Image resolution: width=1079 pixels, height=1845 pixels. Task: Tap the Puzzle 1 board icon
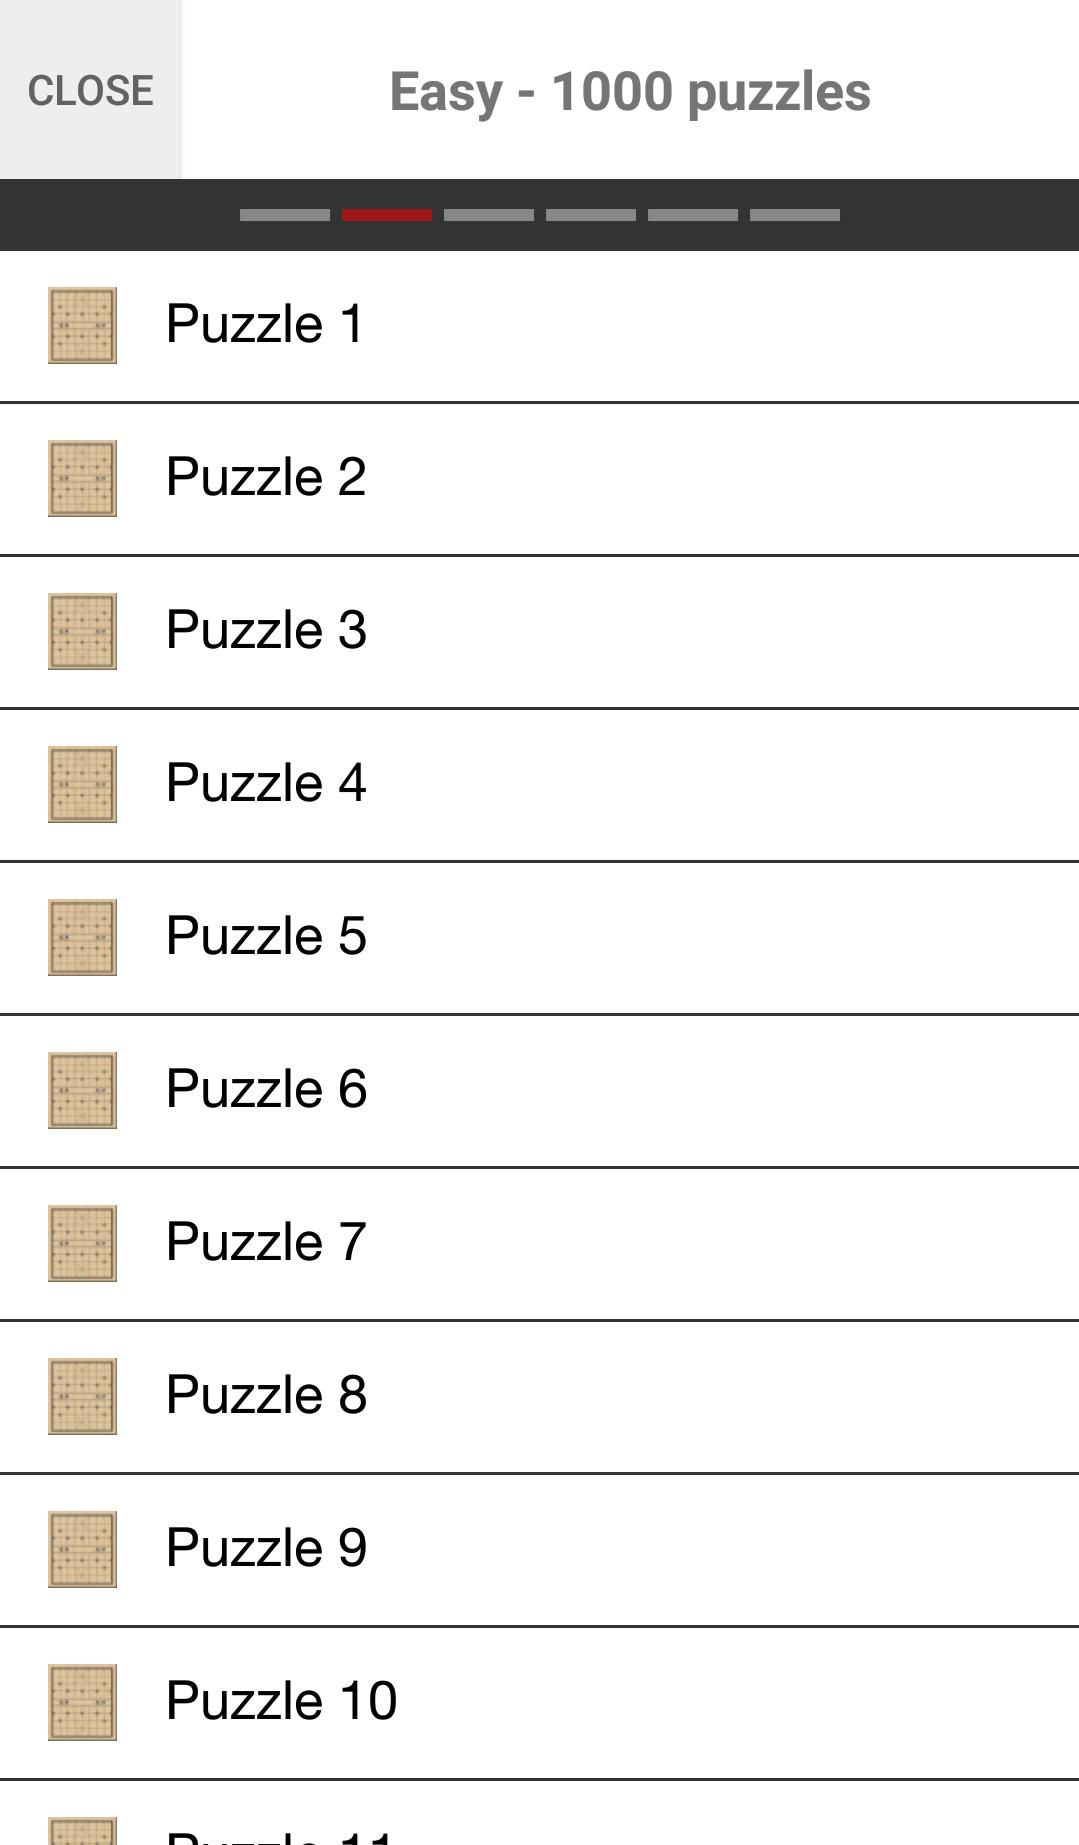pyautogui.click(x=82, y=325)
